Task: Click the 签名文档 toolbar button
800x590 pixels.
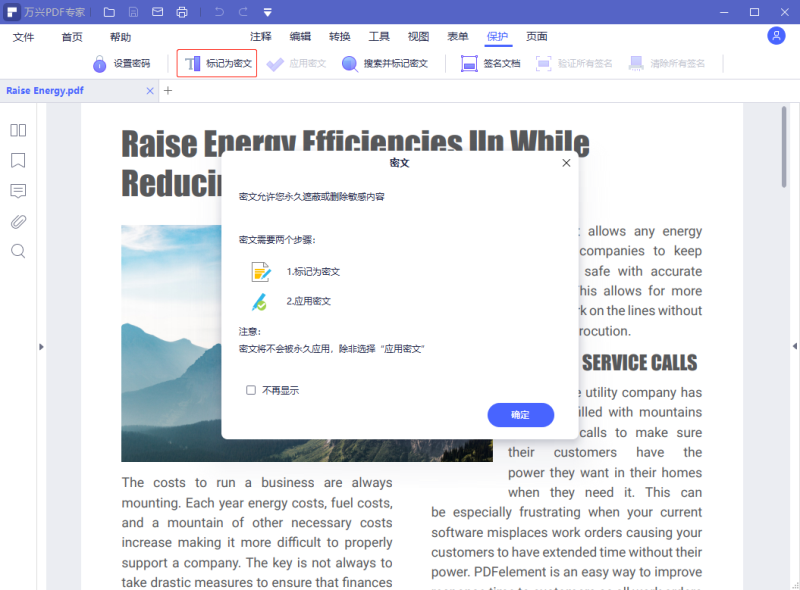Action: [x=490, y=64]
